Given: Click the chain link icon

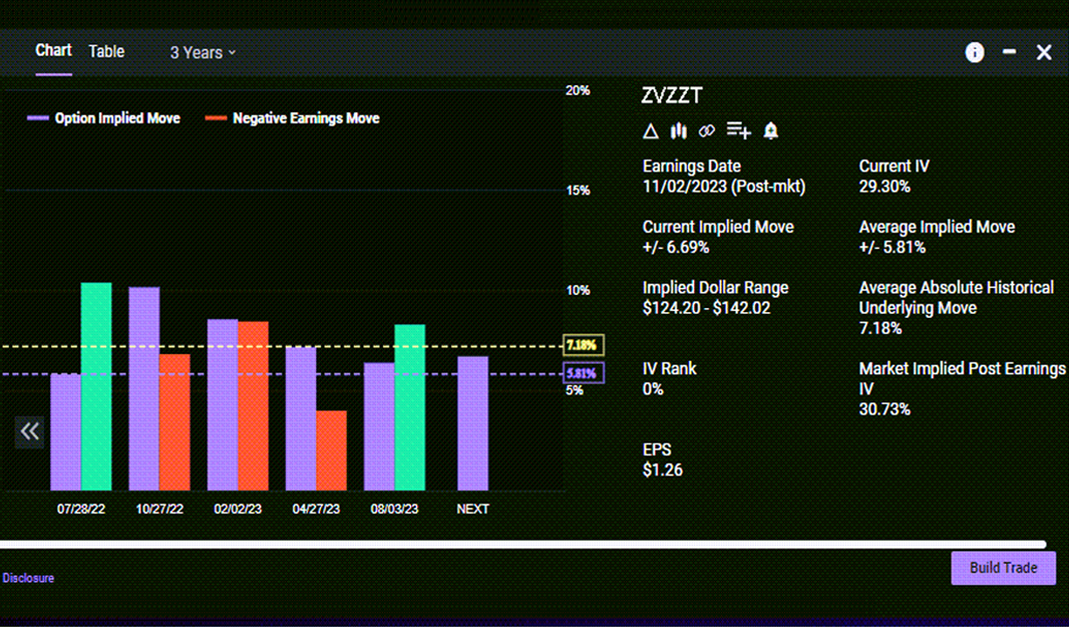Looking at the screenshot, I should point(707,131).
